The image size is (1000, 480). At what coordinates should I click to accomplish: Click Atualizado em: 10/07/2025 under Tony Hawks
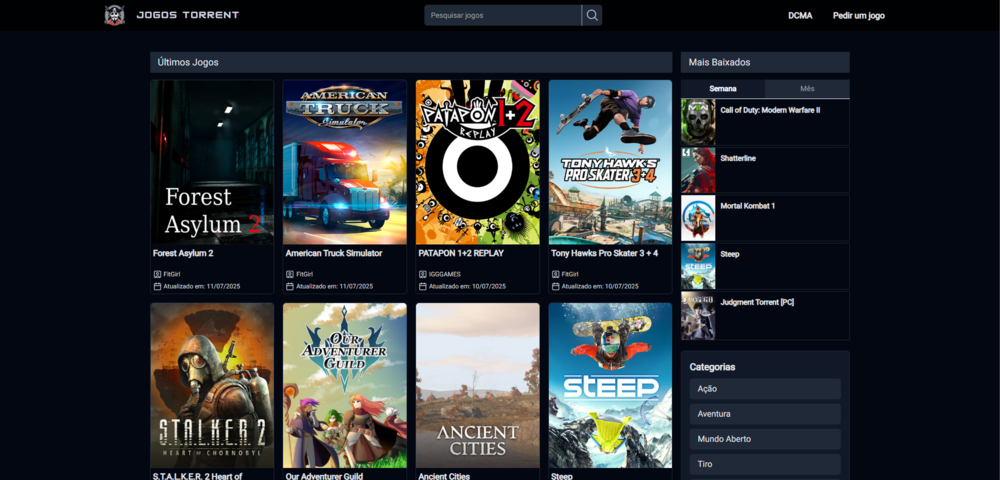[599, 286]
